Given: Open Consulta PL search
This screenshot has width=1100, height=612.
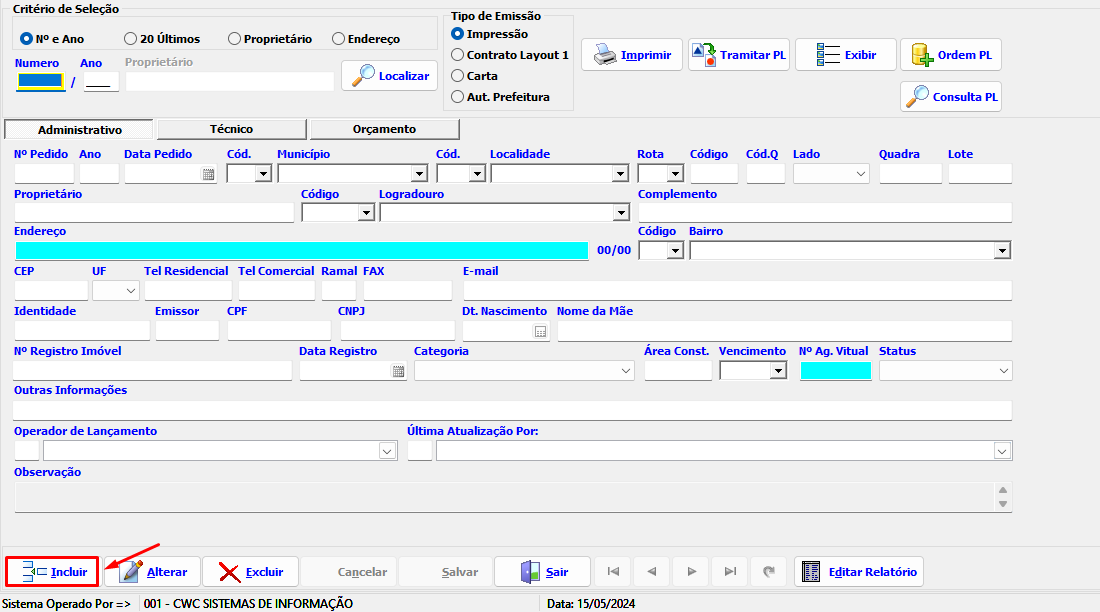Looking at the screenshot, I should tap(951, 97).
